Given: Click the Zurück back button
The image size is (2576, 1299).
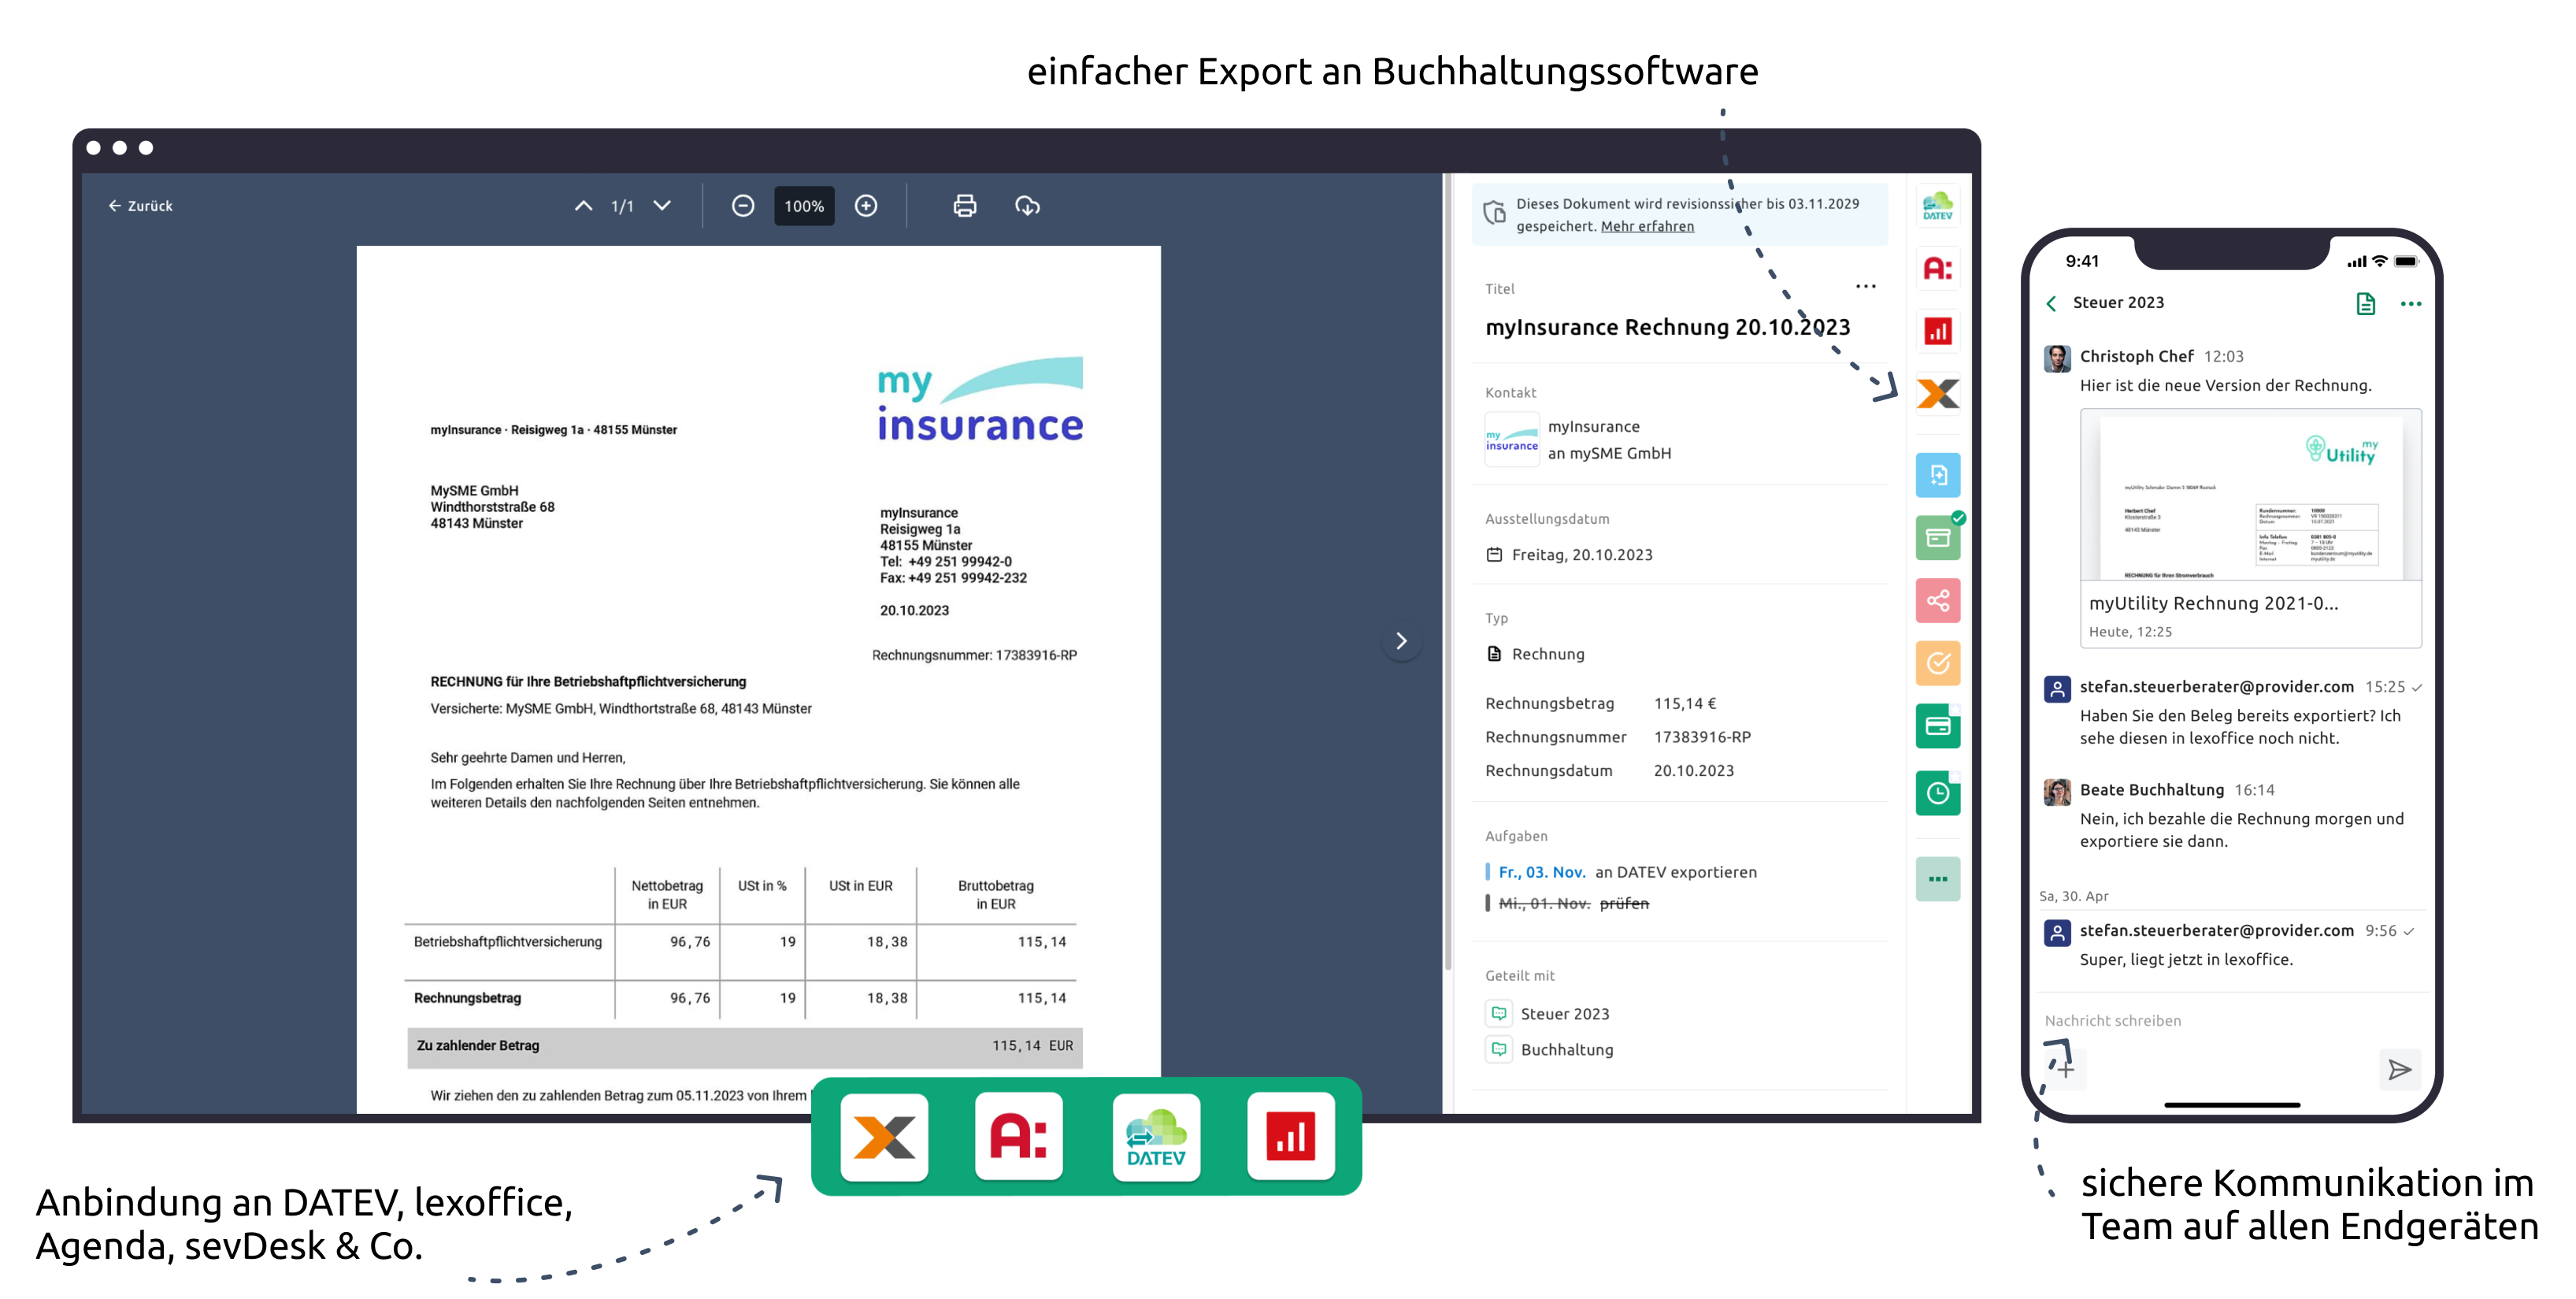Looking at the screenshot, I should 141,206.
